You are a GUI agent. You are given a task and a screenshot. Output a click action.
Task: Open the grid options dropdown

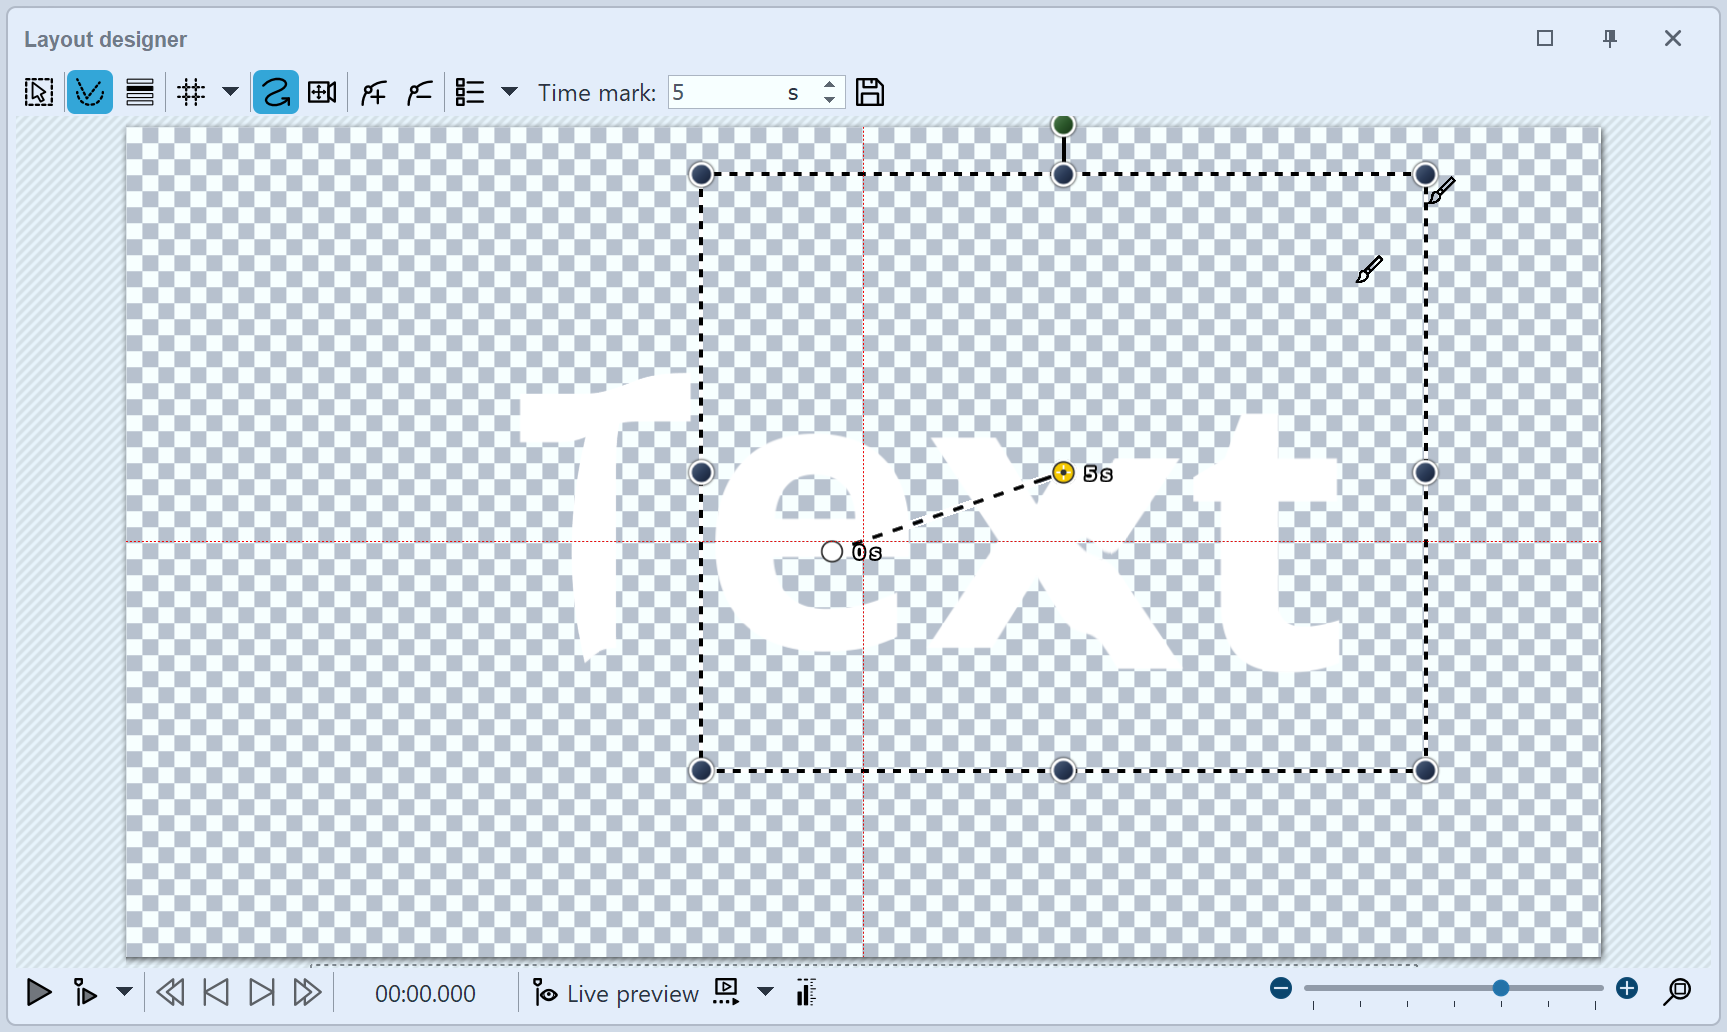pyautogui.click(x=231, y=91)
